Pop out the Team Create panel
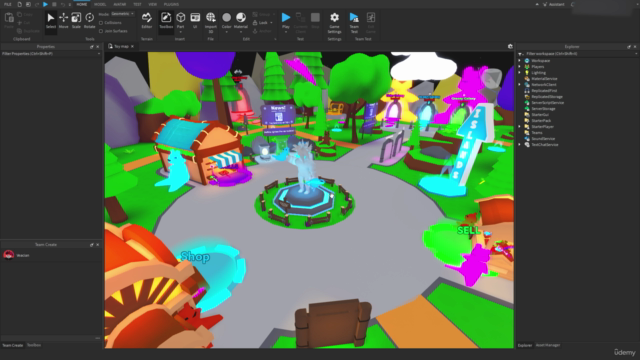The height and width of the screenshot is (360, 640). pyautogui.click(x=92, y=245)
